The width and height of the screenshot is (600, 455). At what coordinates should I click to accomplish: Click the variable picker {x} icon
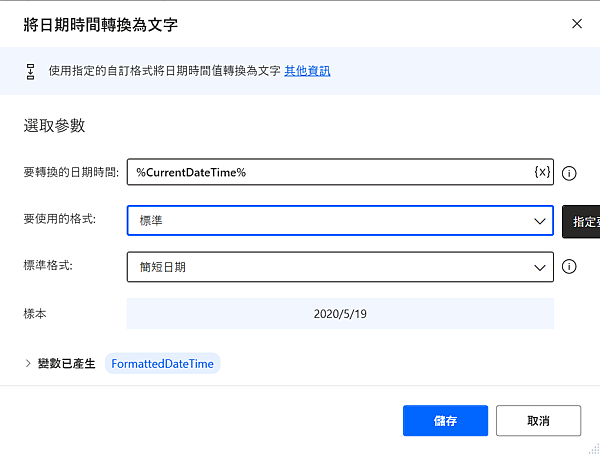pos(542,172)
